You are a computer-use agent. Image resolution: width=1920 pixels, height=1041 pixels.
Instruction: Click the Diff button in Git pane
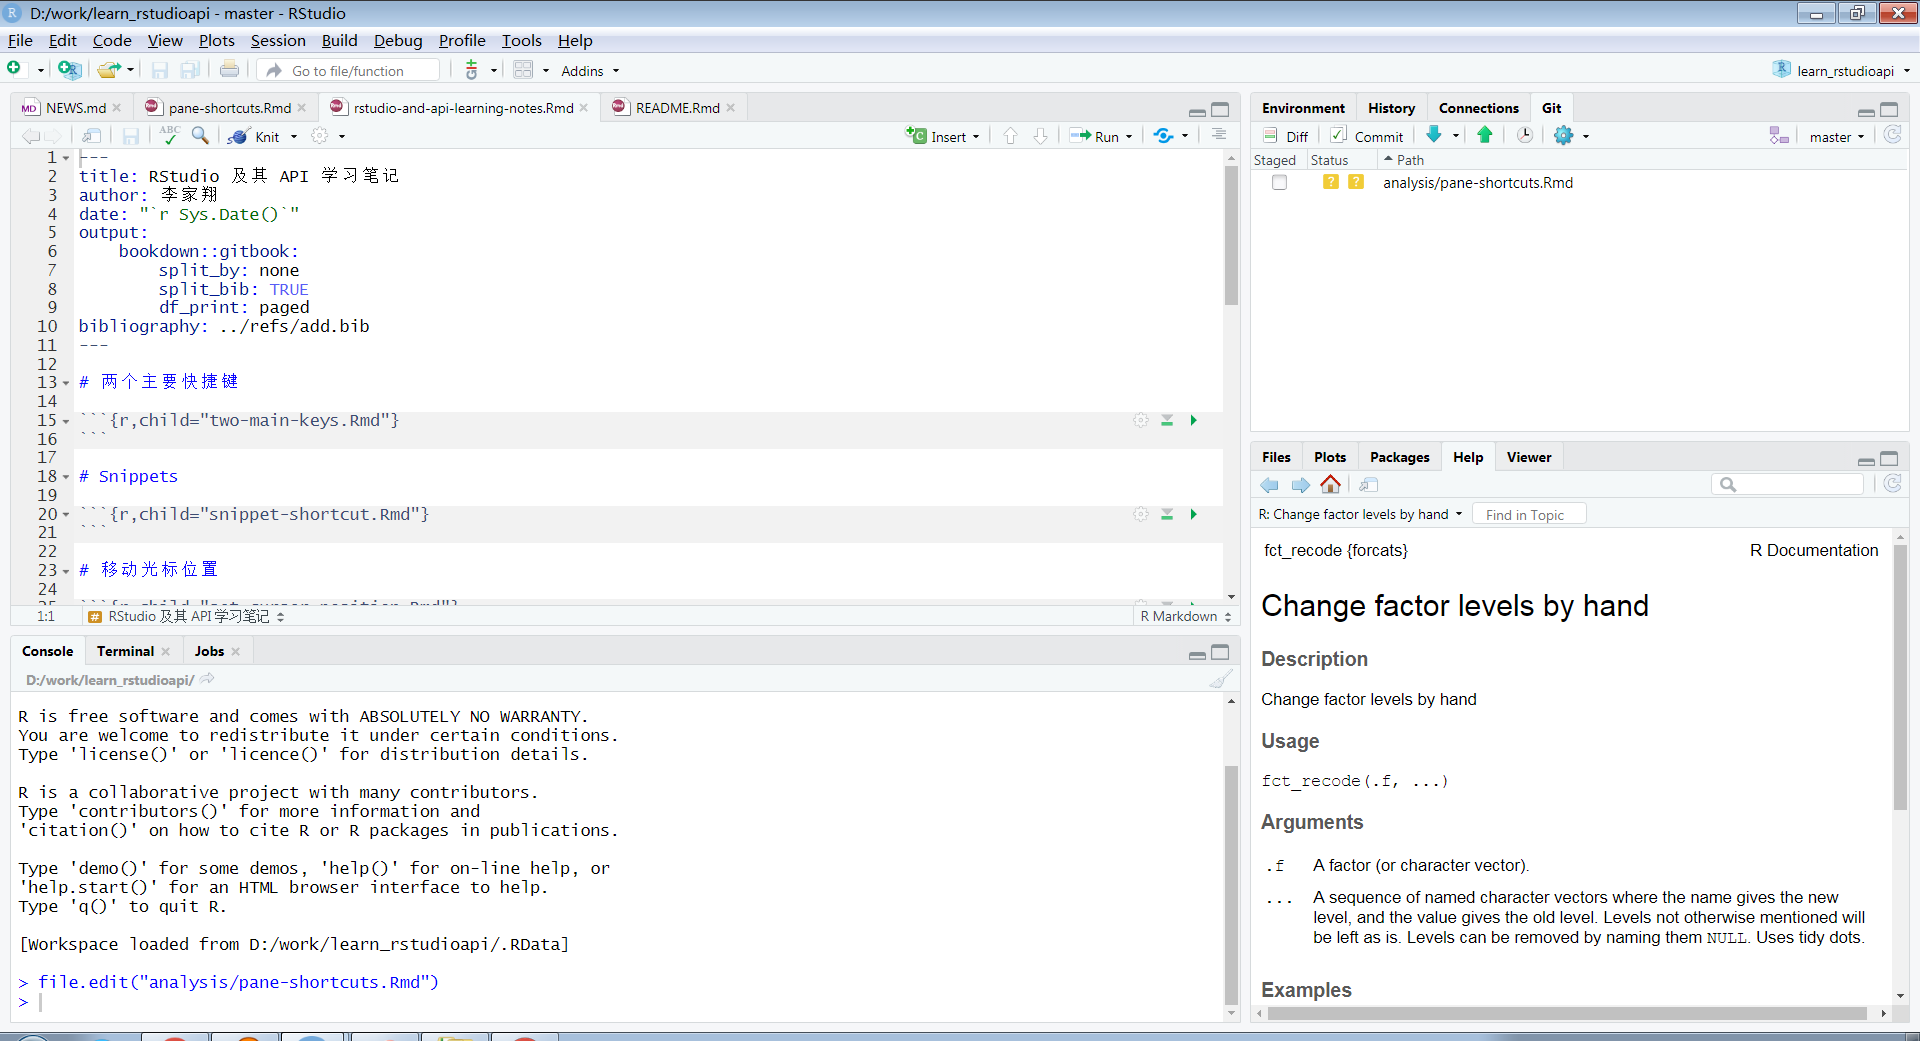point(1286,136)
